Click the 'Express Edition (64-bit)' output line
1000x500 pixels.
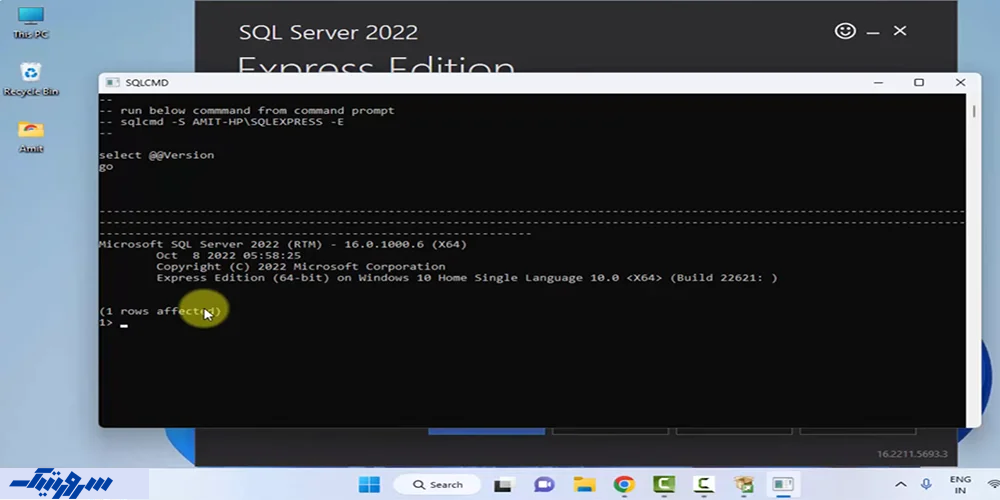[x=467, y=278]
